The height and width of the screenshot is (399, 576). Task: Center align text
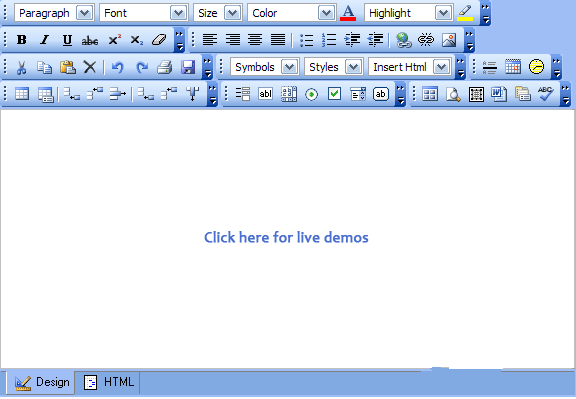click(x=255, y=40)
